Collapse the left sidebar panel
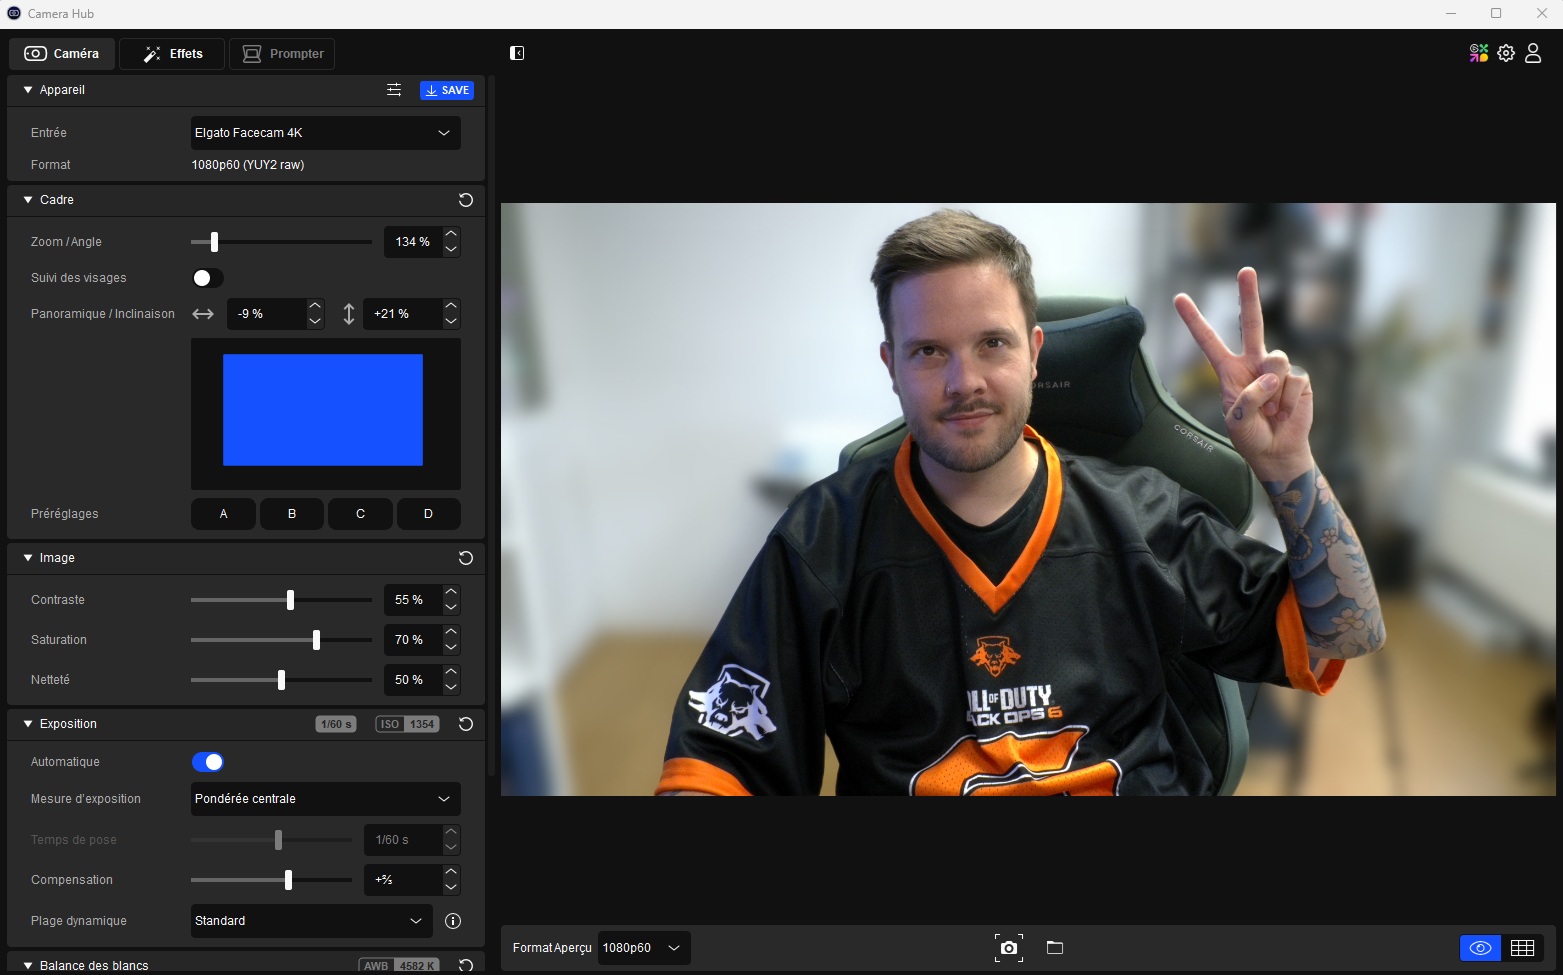Image resolution: width=1563 pixels, height=975 pixels. click(x=517, y=53)
